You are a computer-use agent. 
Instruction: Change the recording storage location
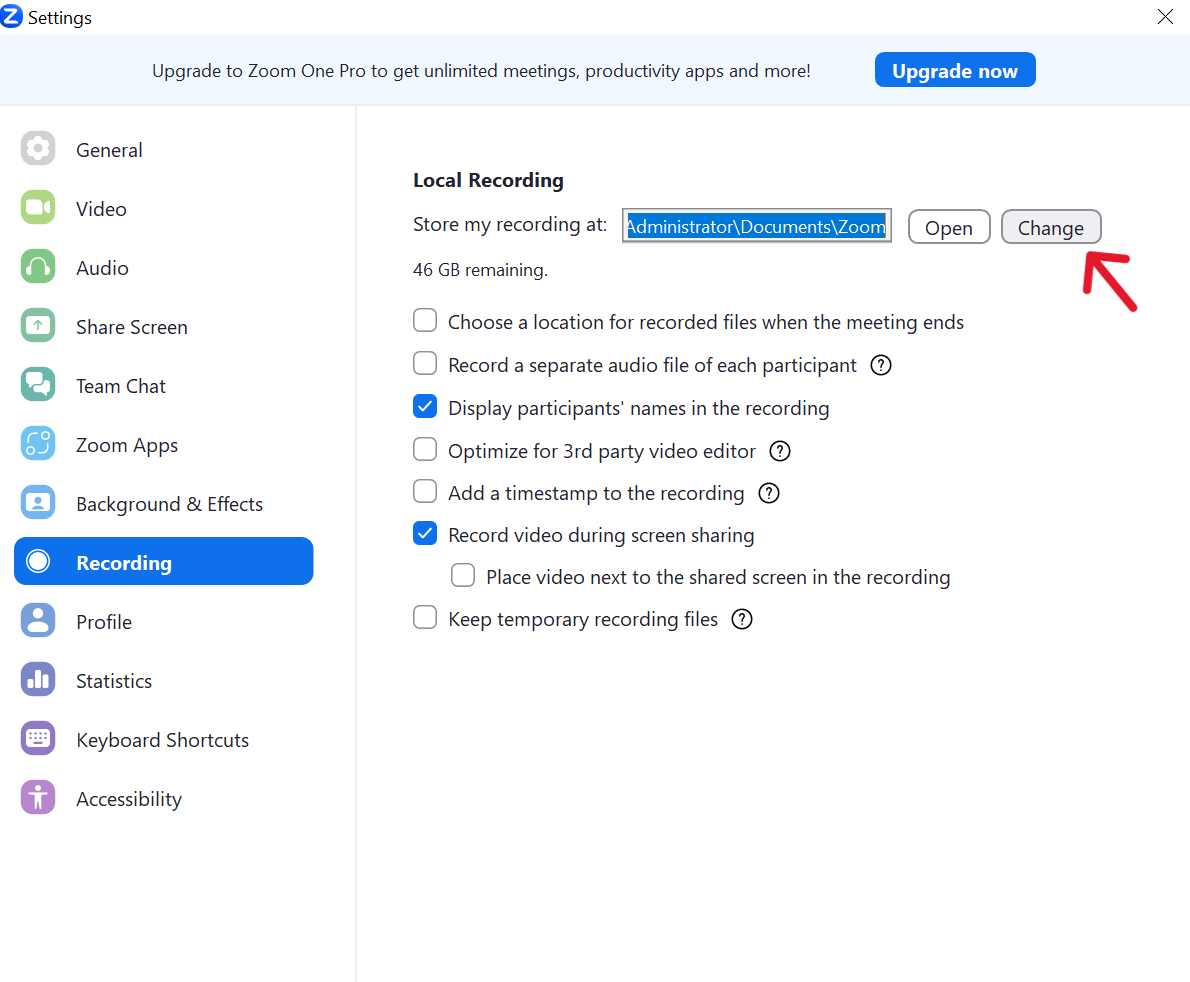1051,227
